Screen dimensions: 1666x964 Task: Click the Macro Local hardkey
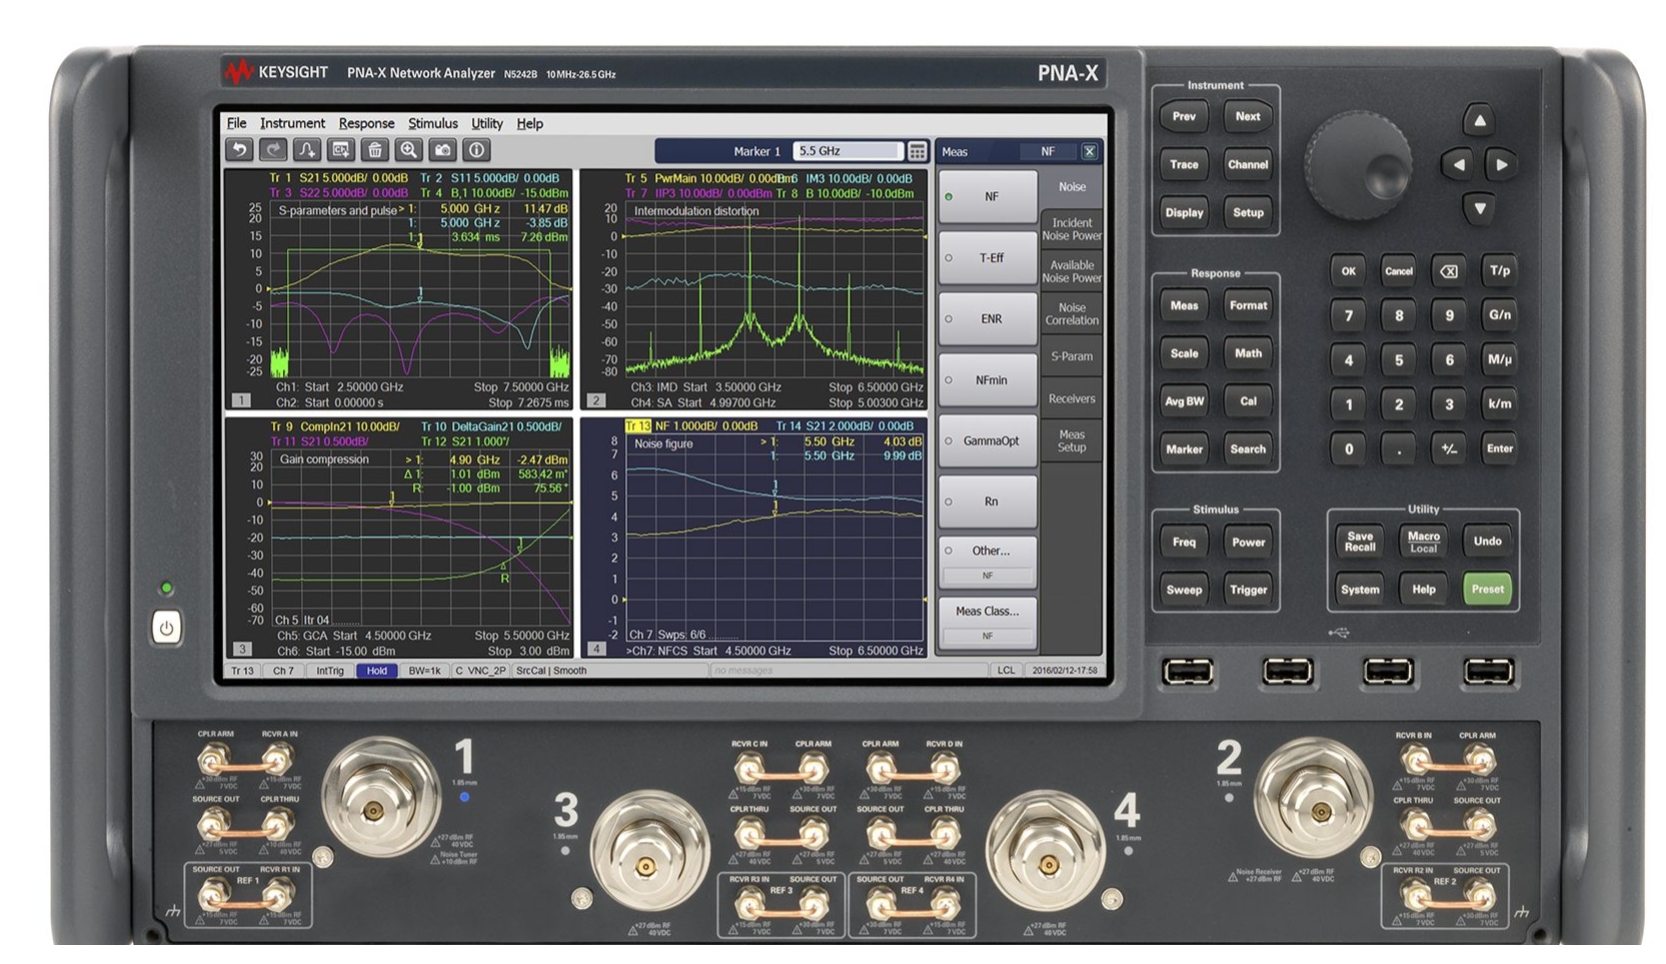click(x=1424, y=541)
